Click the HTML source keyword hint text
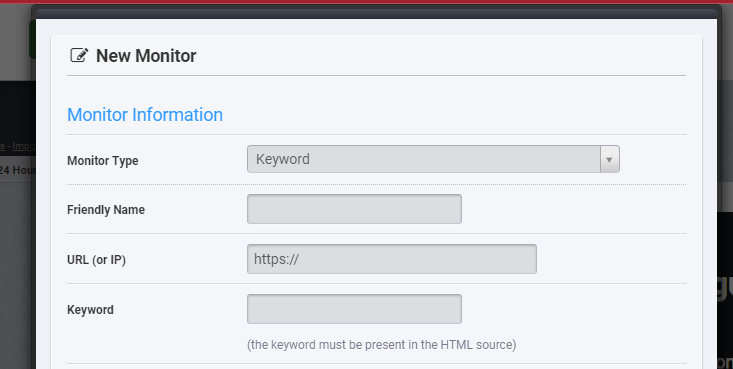Viewport: 733px width, 369px height. pyautogui.click(x=381, y=345)
